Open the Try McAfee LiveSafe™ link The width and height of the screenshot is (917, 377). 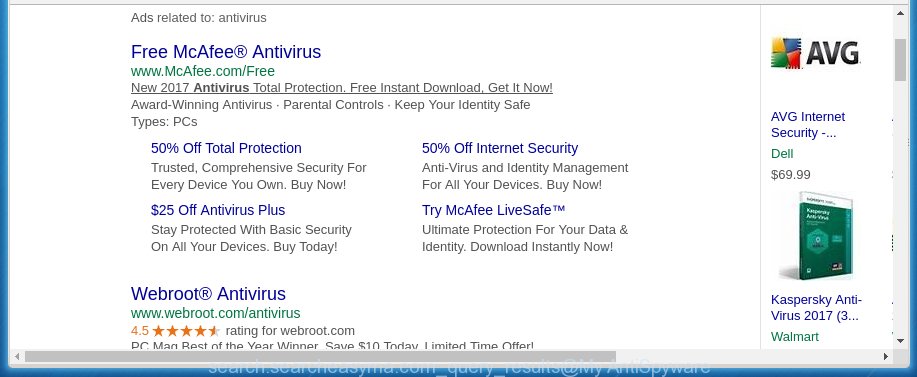494,210
